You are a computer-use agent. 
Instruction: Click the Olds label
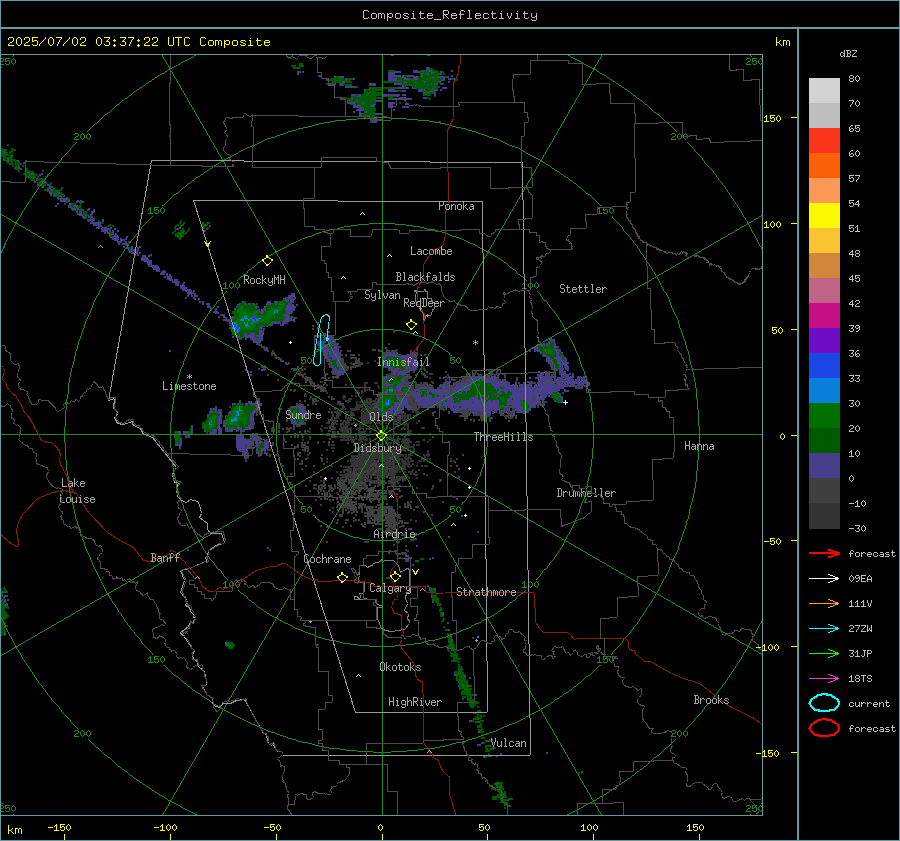(381, 417)
